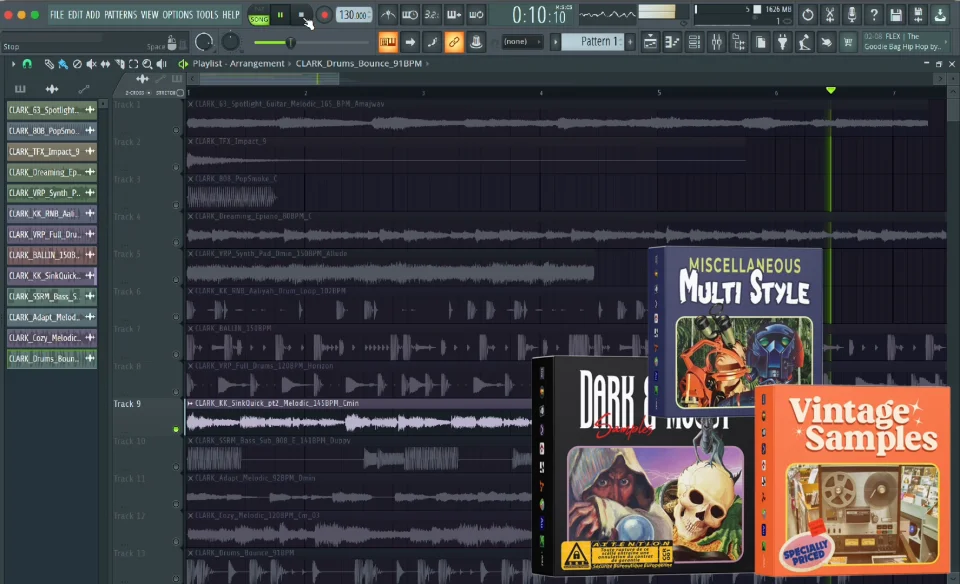Open the playlist menu arrow
This screenshot has height=584, width=960.
pos(13,64)
